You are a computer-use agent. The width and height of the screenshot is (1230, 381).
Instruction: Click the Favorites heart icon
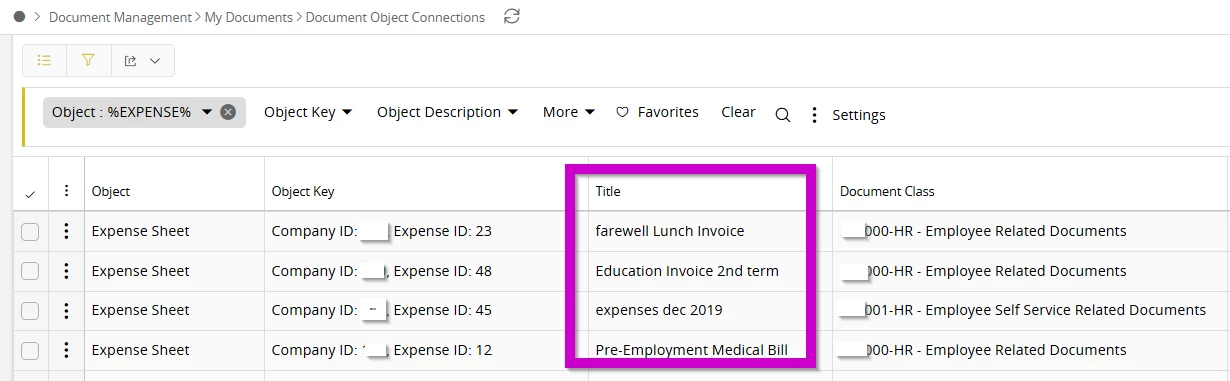tap(622, 113)
